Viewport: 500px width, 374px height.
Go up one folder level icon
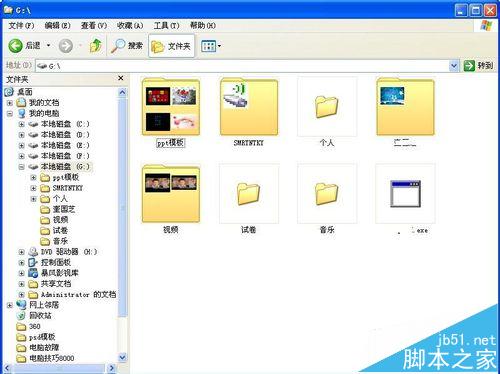click(x=96, y=46)
